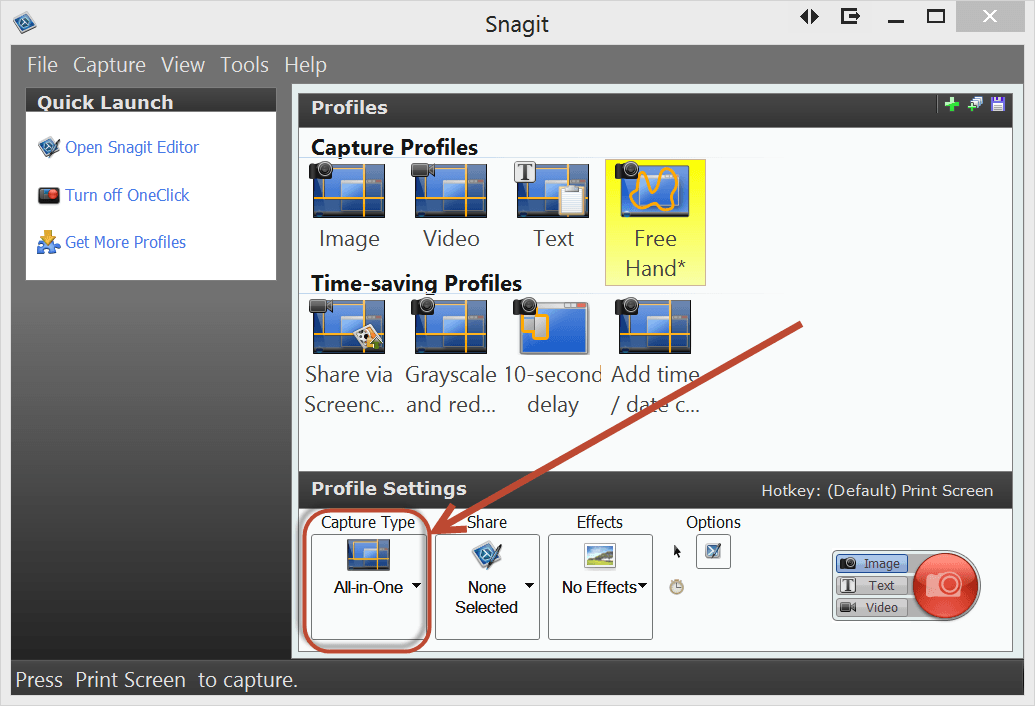
Task: Toggle the include cursor option
Action: (677, 552)
